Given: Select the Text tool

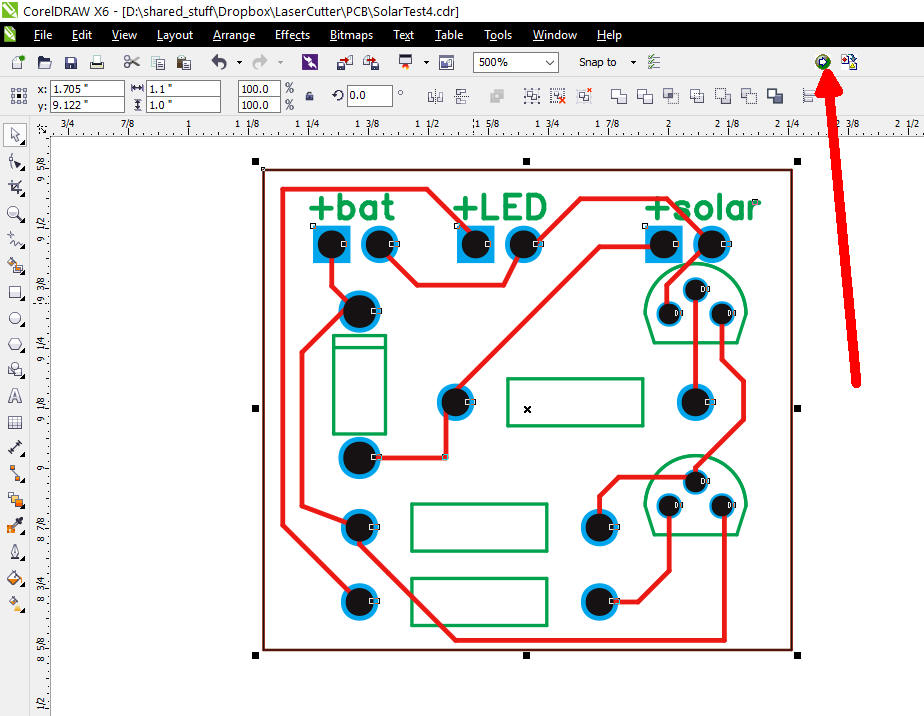Looking at the screenshot, I should 15,396.
